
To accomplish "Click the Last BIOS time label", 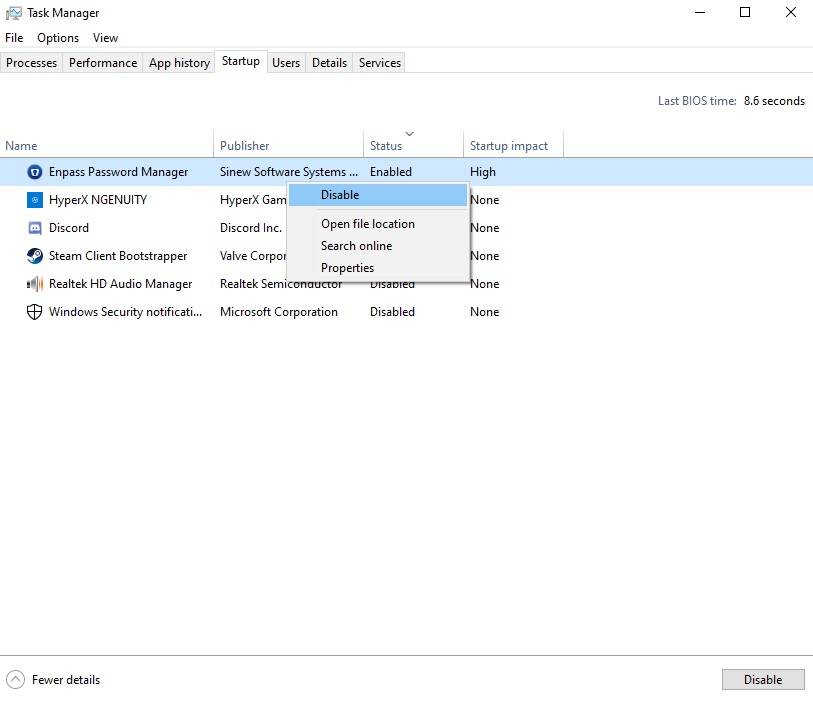I will (x=697, y=101).
